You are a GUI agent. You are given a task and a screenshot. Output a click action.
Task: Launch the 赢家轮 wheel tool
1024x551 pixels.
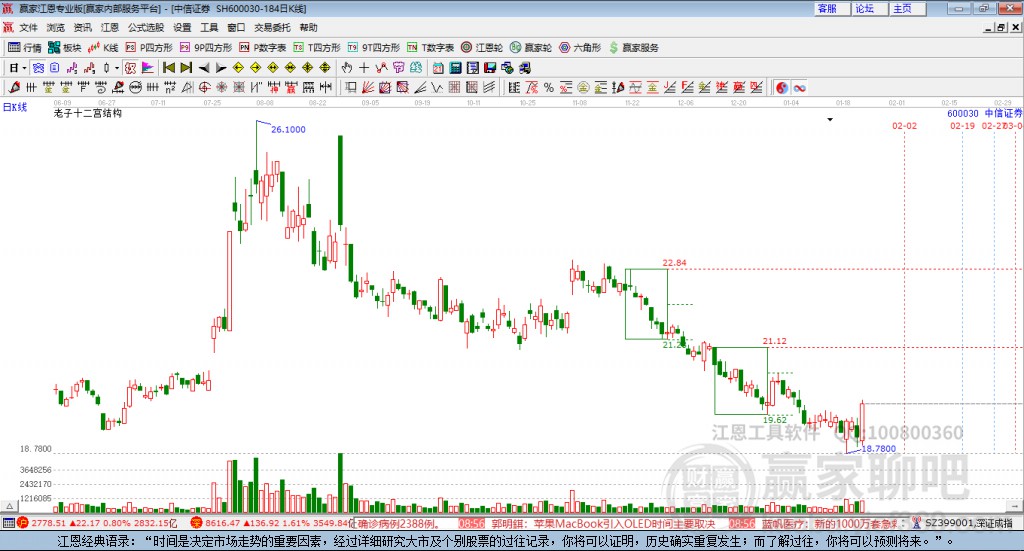531,48
